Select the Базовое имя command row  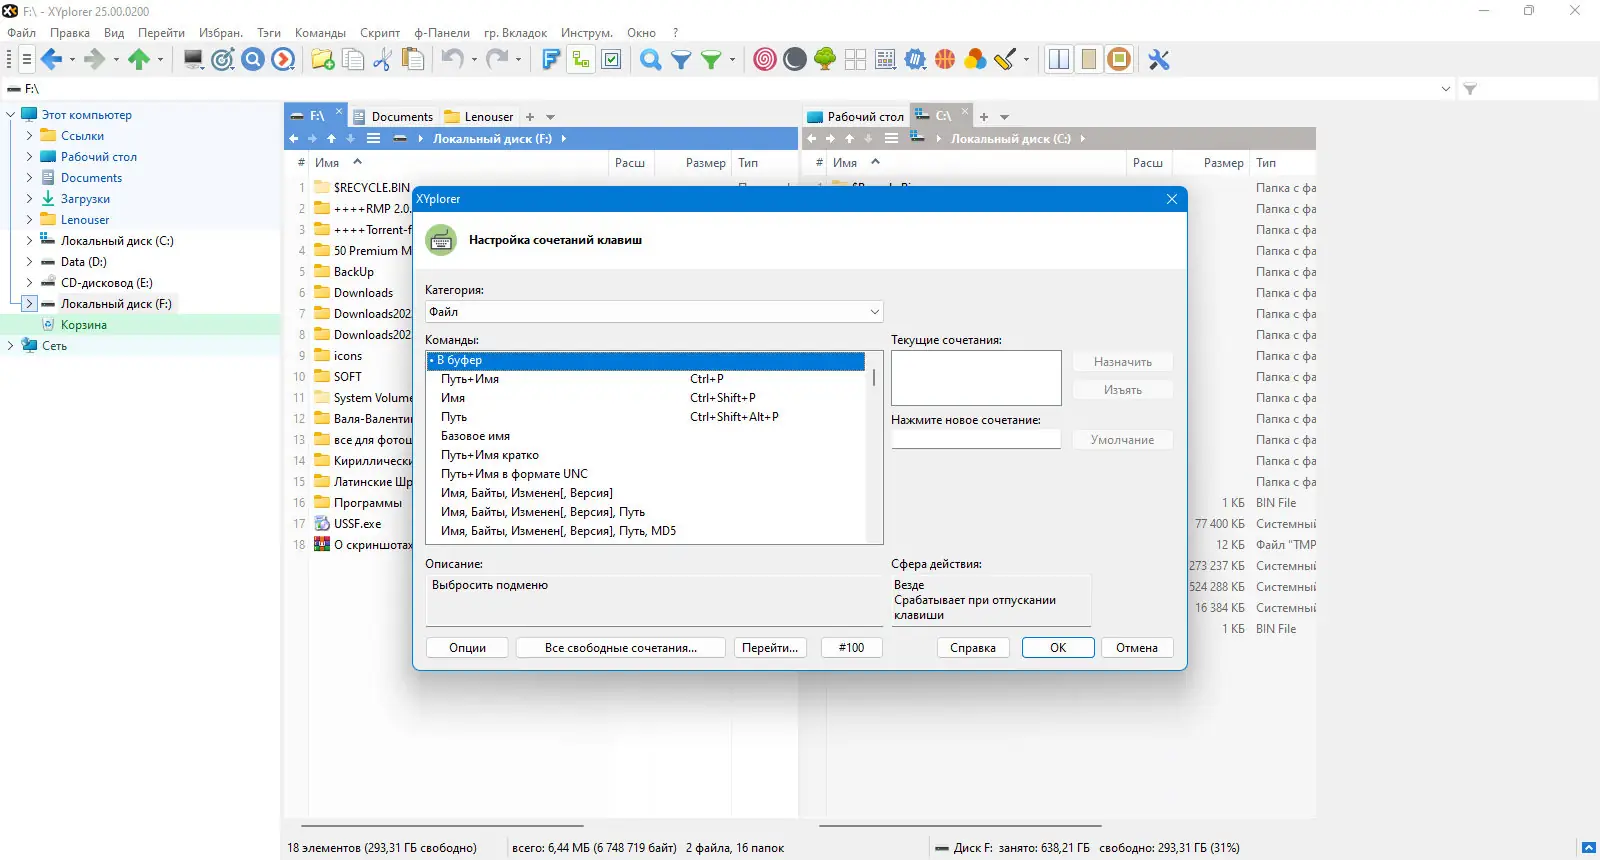(x=645, y=436)
